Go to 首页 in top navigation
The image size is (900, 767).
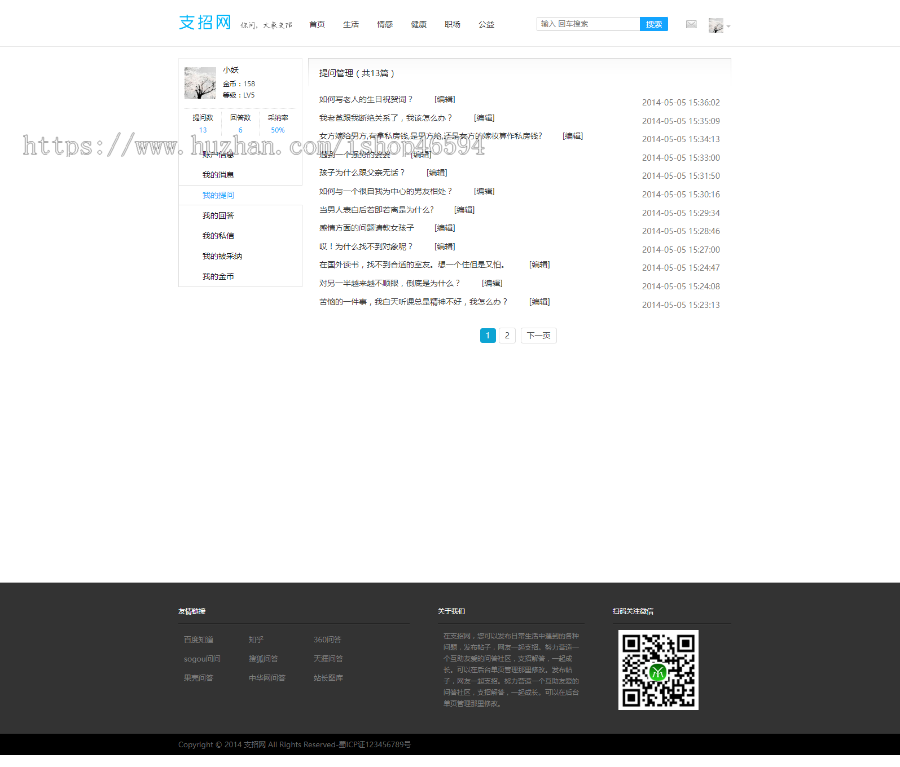(317, 25)
